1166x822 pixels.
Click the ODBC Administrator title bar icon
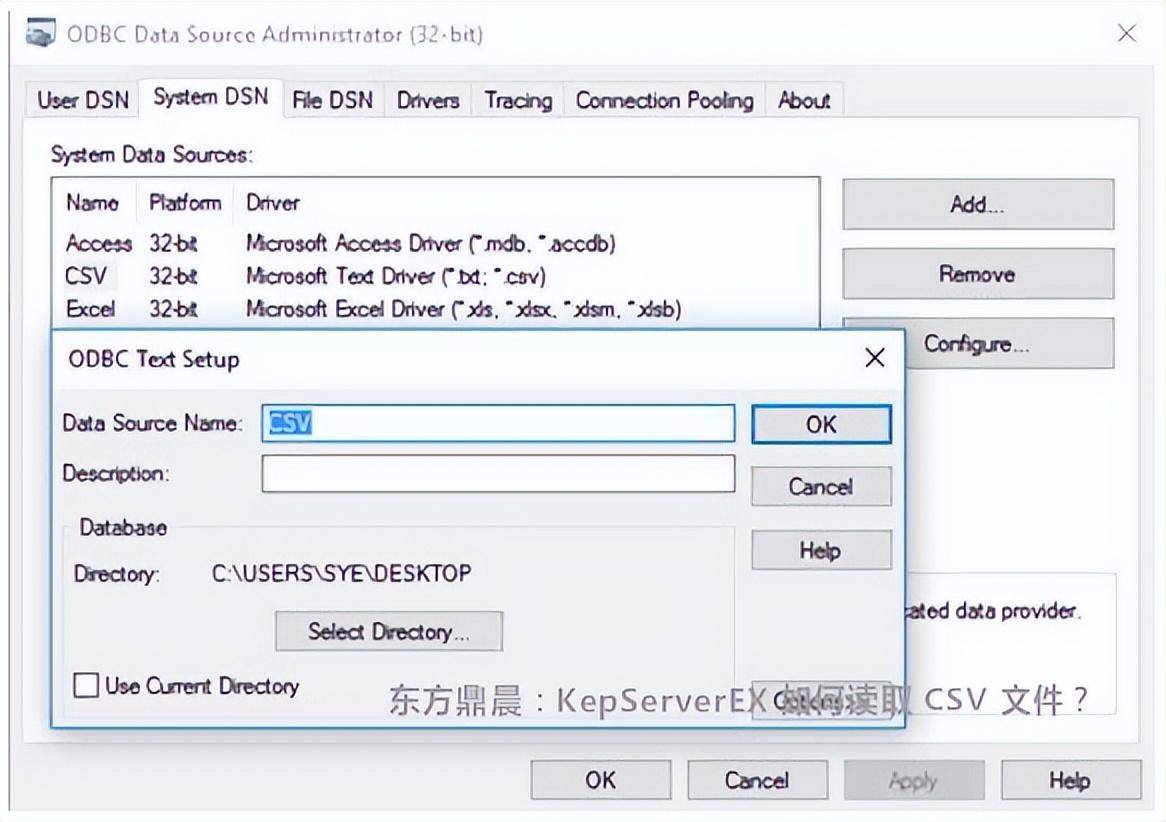coord(40,33)
